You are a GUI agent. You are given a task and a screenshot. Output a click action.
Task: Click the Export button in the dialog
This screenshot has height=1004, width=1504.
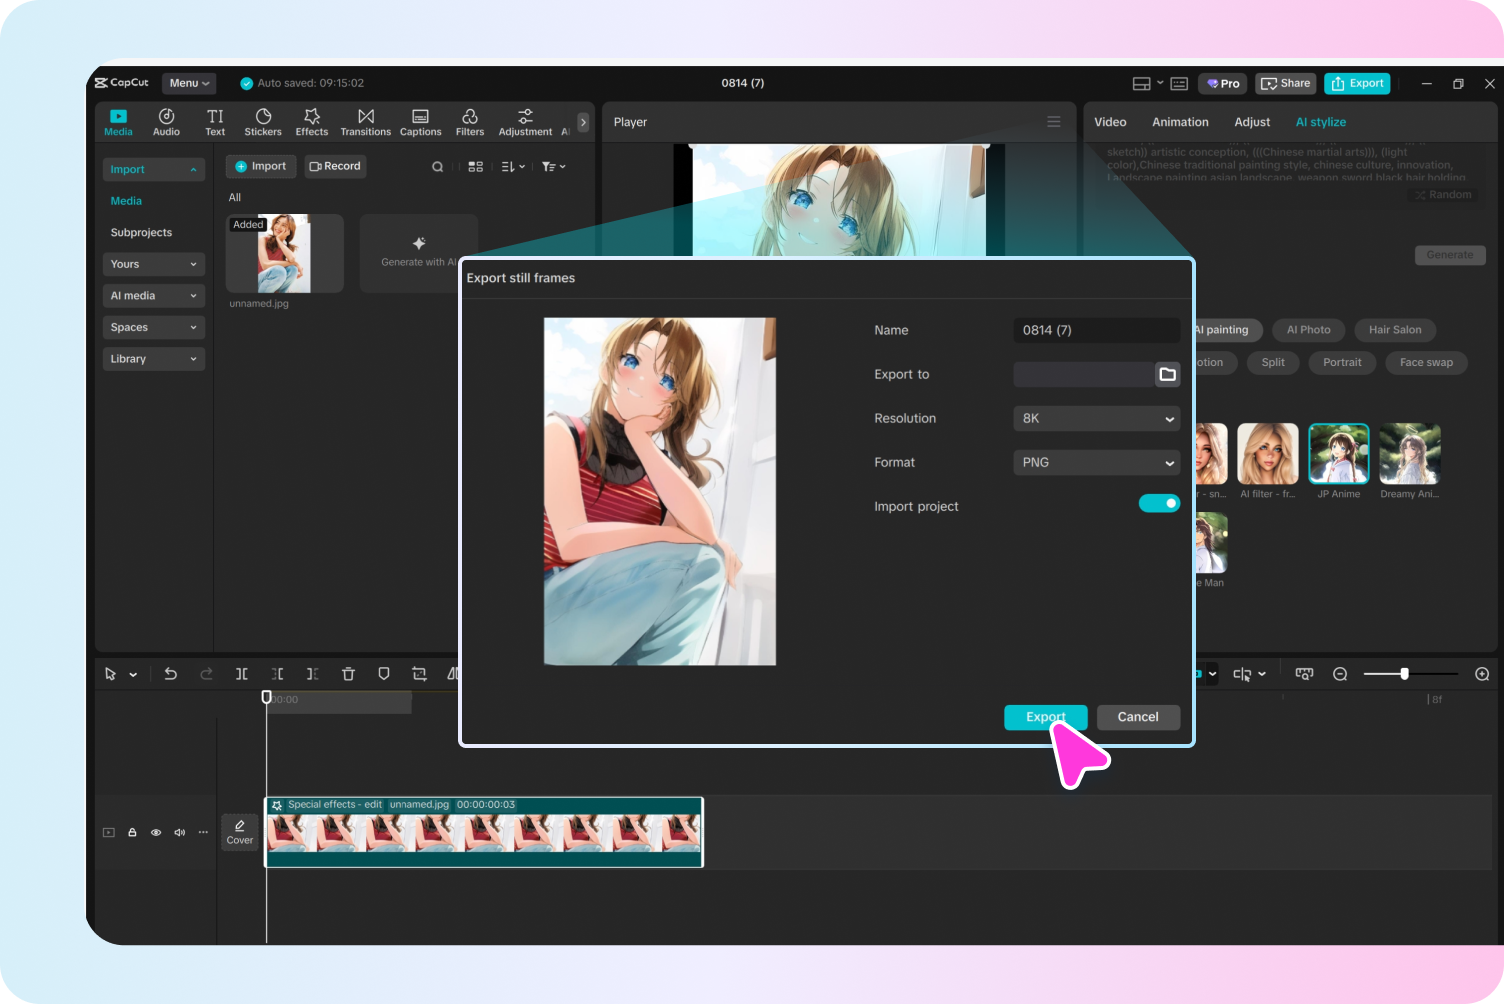(1046, 717)
